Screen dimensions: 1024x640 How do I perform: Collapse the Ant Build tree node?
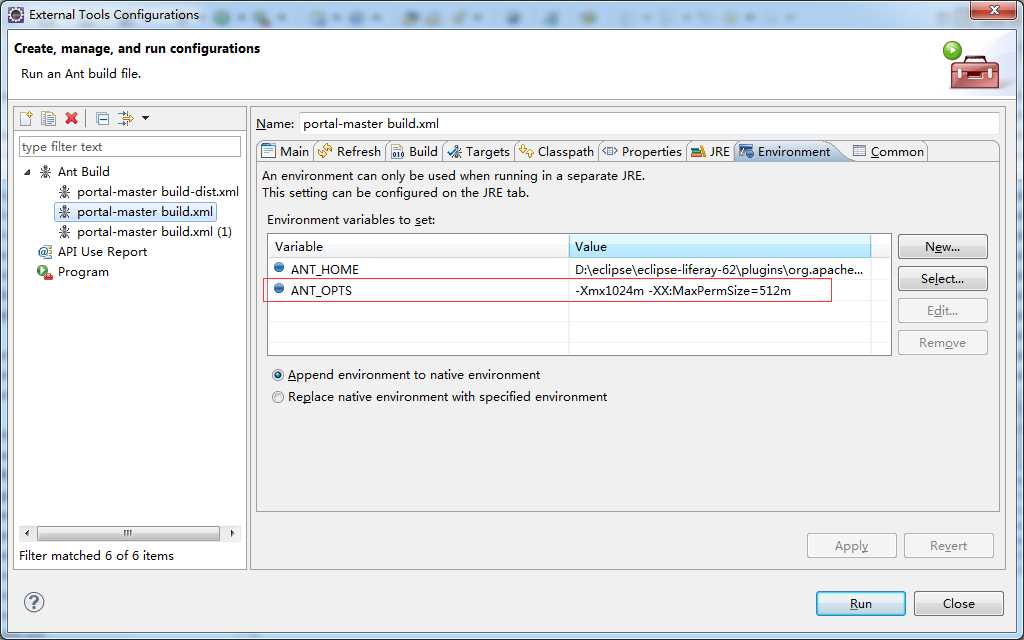[x=28, y=172]
